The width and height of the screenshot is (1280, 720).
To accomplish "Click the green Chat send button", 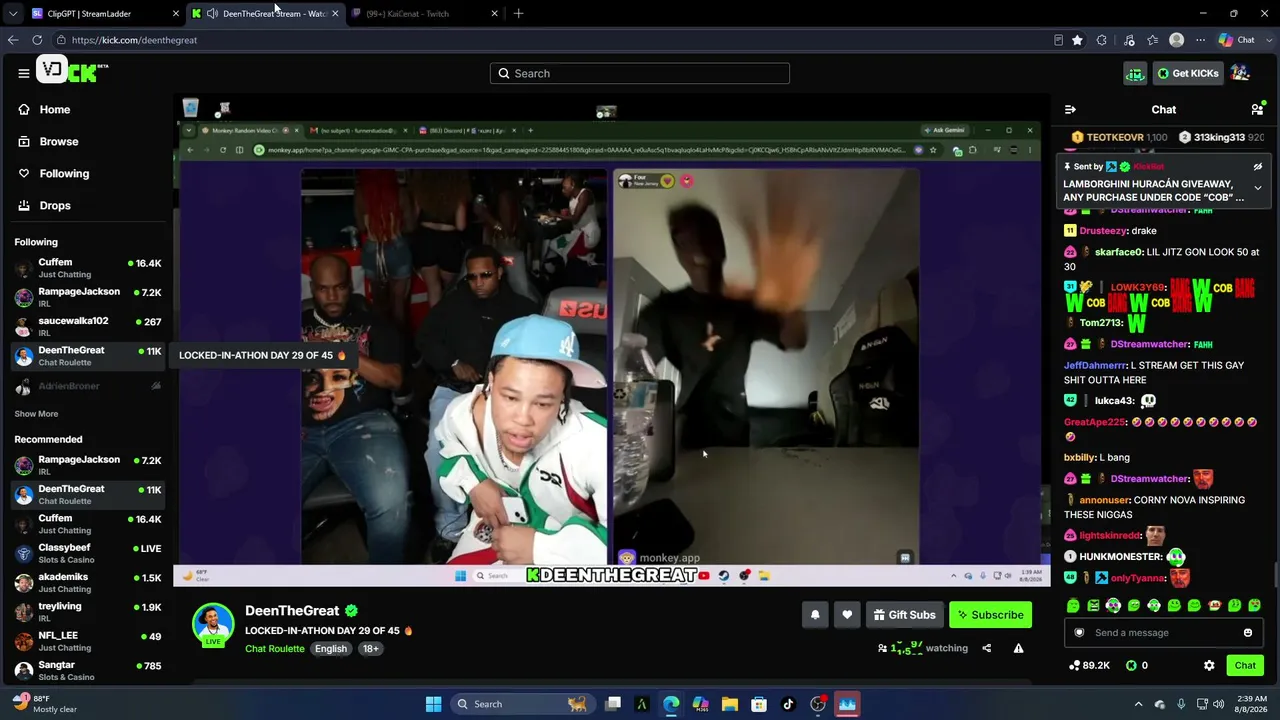I will coord(1245,665).
